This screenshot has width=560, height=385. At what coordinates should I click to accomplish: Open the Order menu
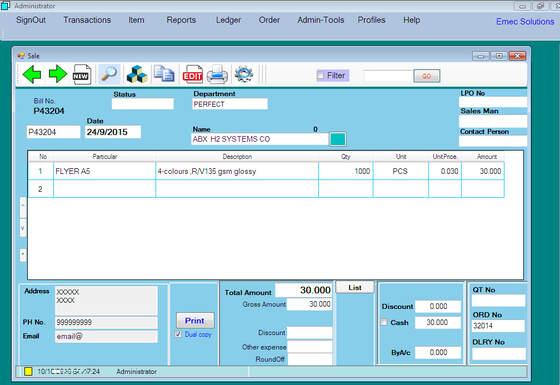point(269,20)
